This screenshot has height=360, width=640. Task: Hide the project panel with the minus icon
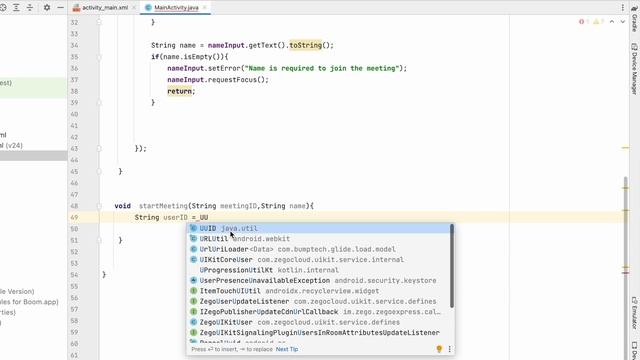(x=60, y=7)
